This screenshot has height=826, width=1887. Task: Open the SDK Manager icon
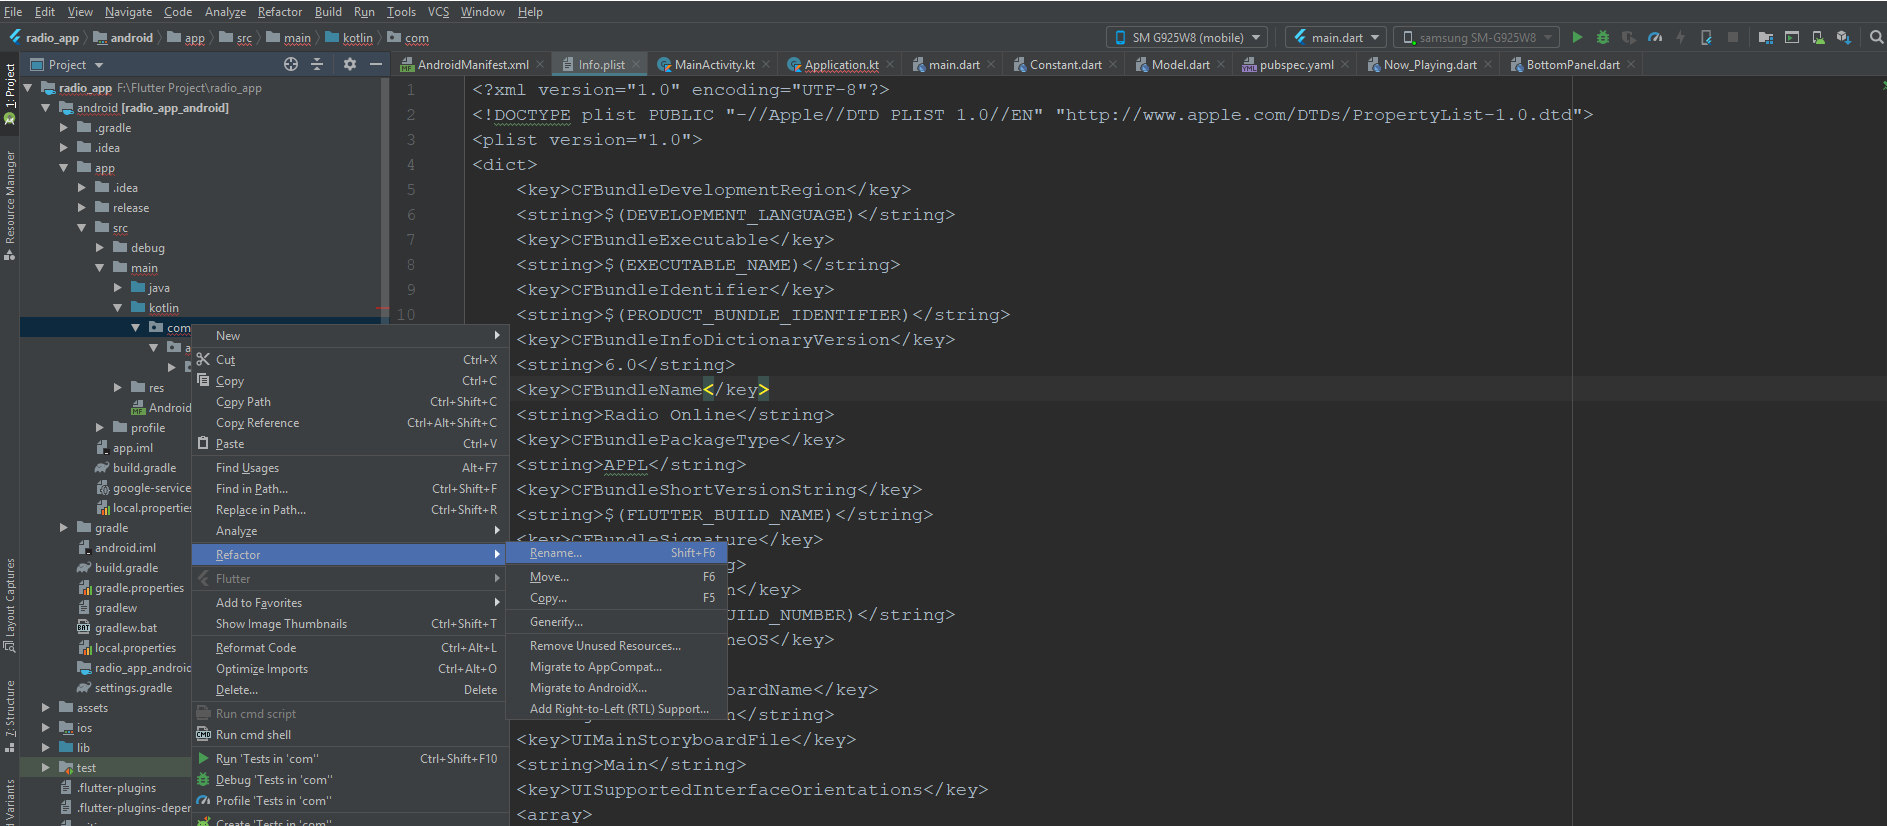pos(1844,37)
